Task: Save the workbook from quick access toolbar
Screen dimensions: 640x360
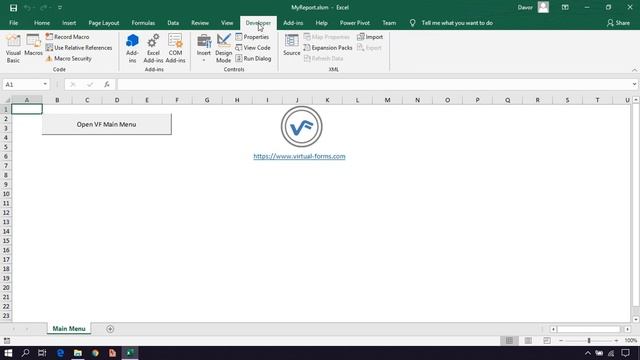Action: tap(13, 8)
